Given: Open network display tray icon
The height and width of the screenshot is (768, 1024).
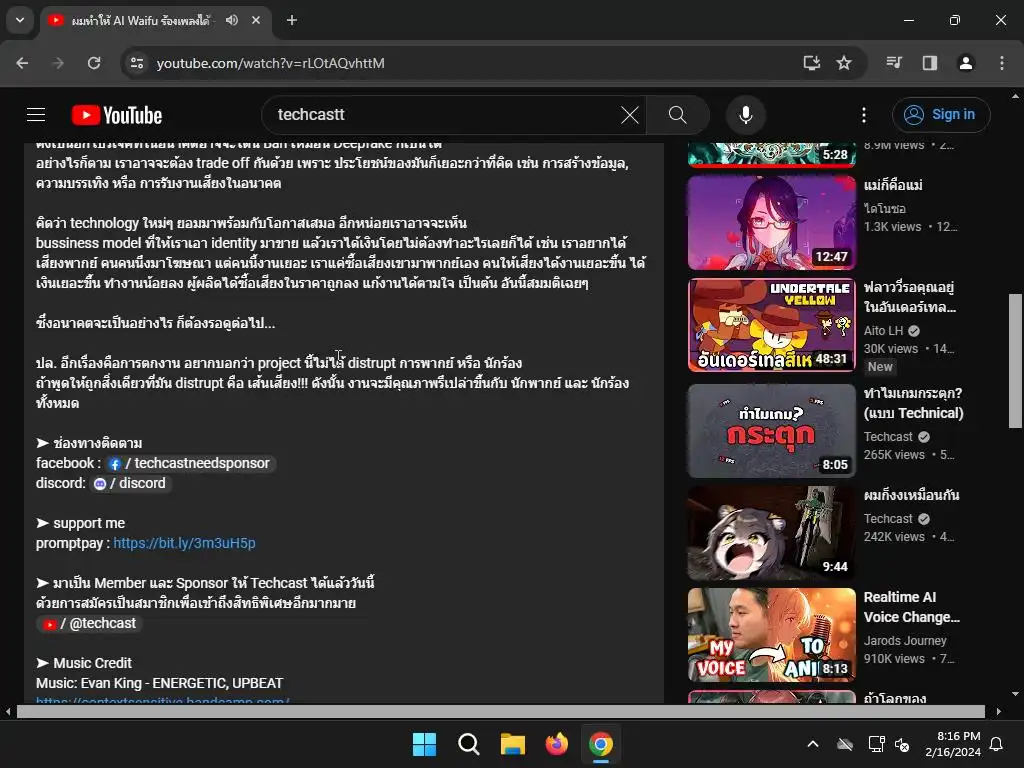Looking at the screenshot, I should [876, 744].
